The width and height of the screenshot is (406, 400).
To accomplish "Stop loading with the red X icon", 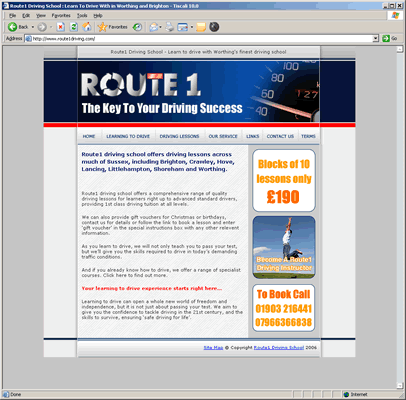I will [61, 27].
